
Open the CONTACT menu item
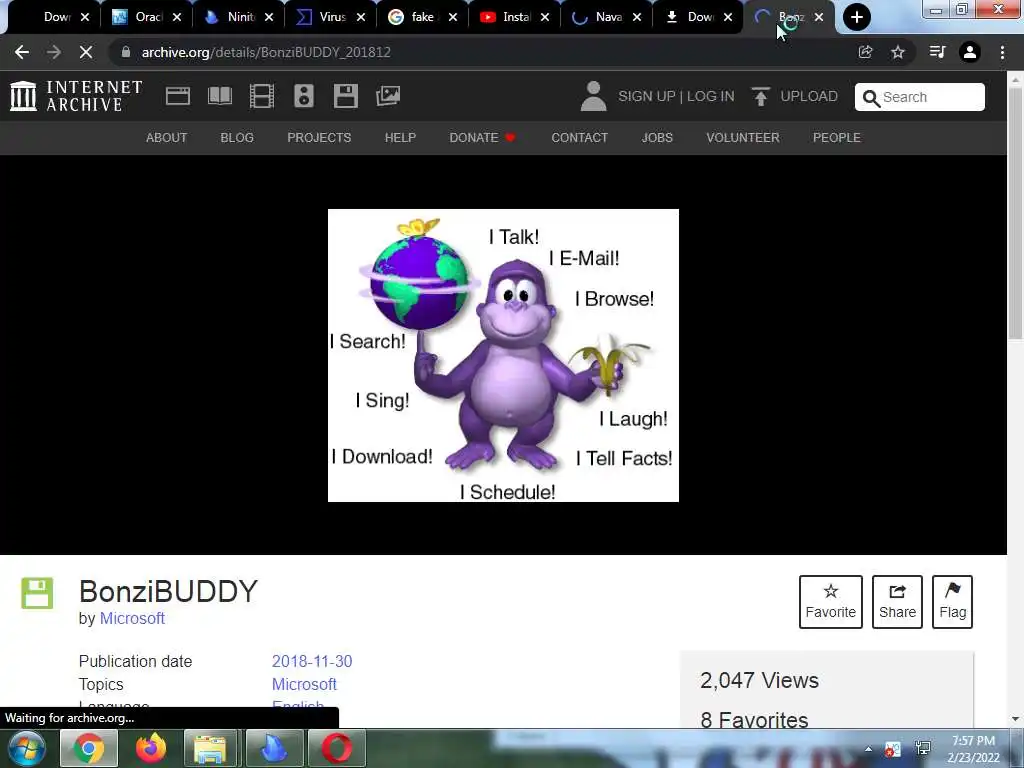tap(579, 138)
